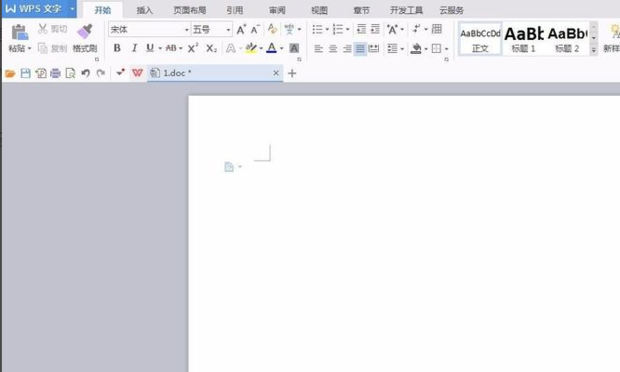Click the red W WPS home icon
Viewport: 620px width, 372px height.
[137, 73]
